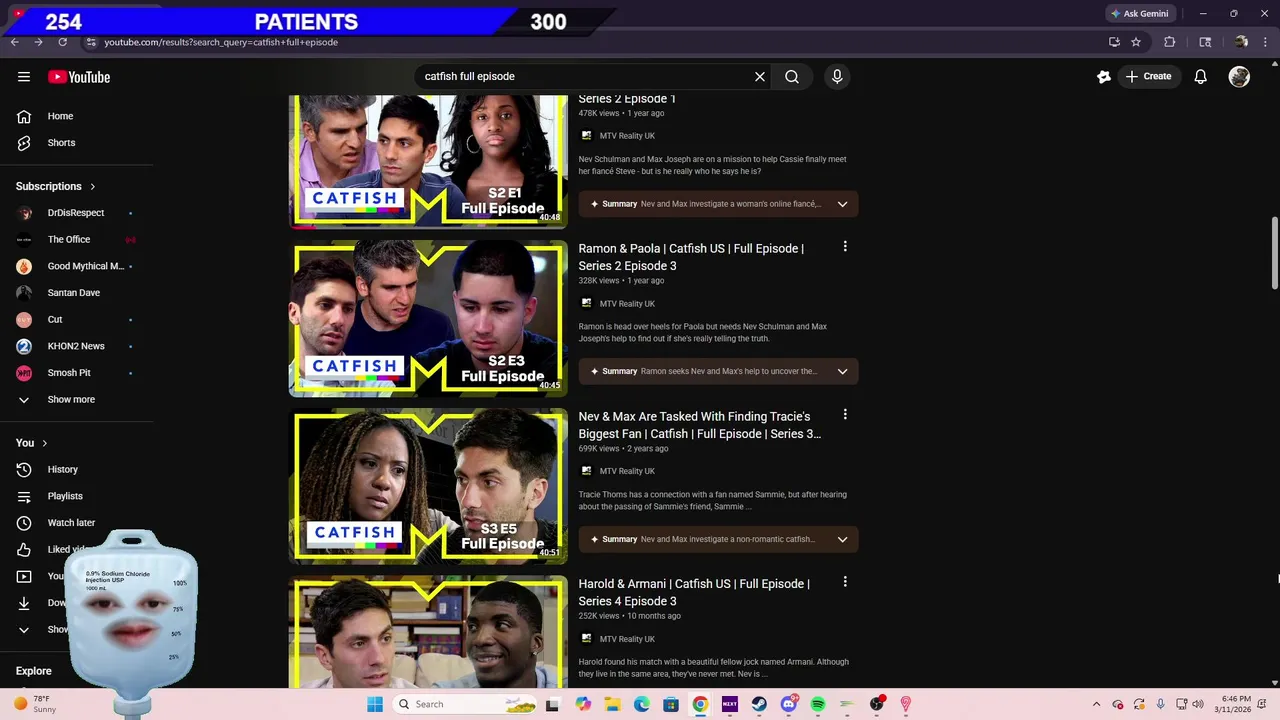1280x720 pixels.
Task: Open the notifications bell
Action: coord(1201,76)
